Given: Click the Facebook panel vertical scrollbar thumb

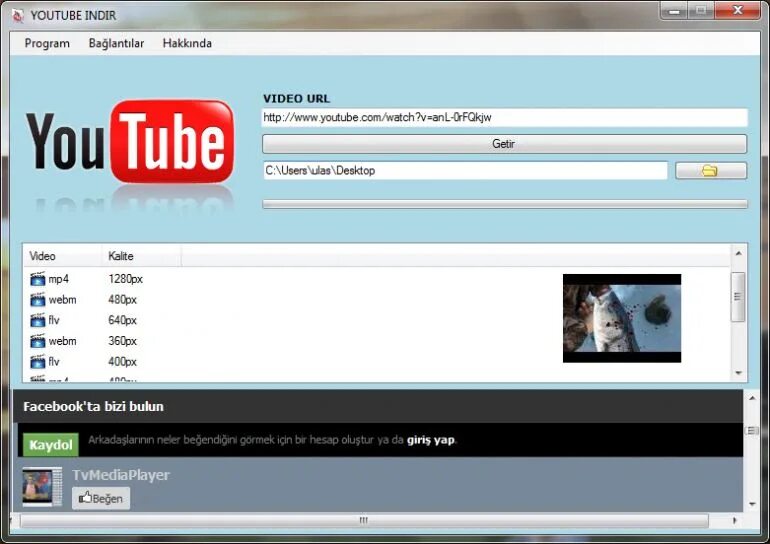Looking at the screenshot, I should (x=752, y=431).
